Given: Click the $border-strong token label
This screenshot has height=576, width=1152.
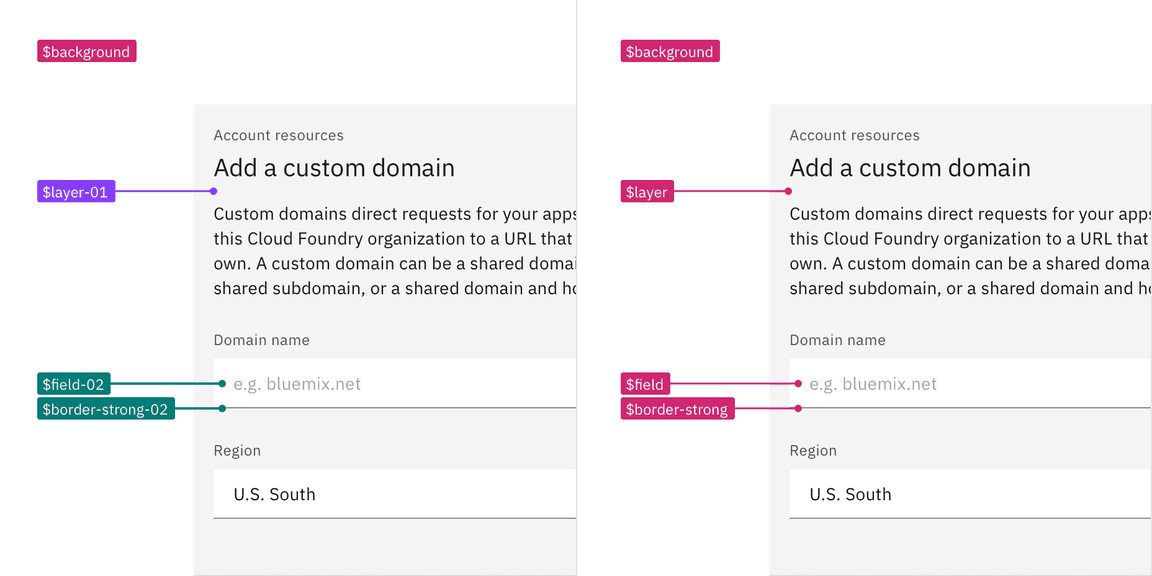Looking at the screenshot, I should click(677, 408).
